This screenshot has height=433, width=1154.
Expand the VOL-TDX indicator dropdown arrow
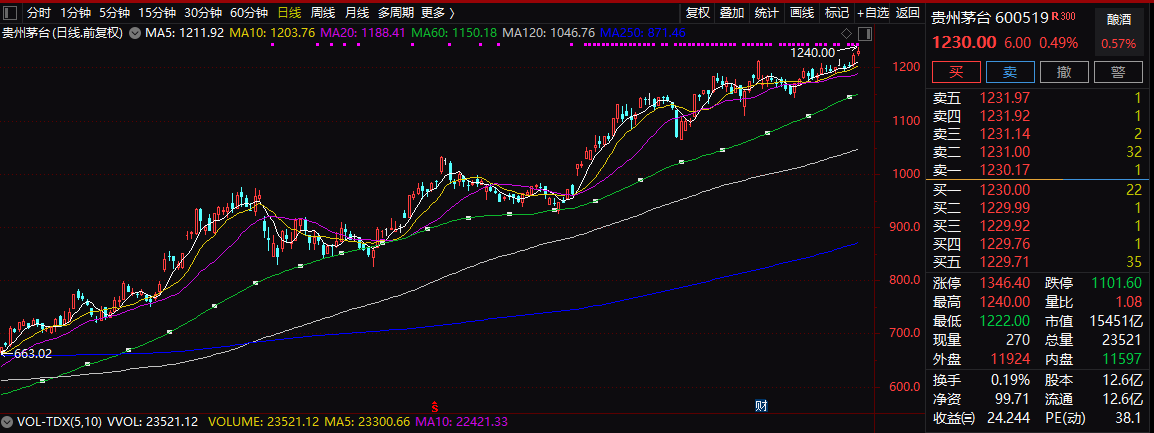7,422
